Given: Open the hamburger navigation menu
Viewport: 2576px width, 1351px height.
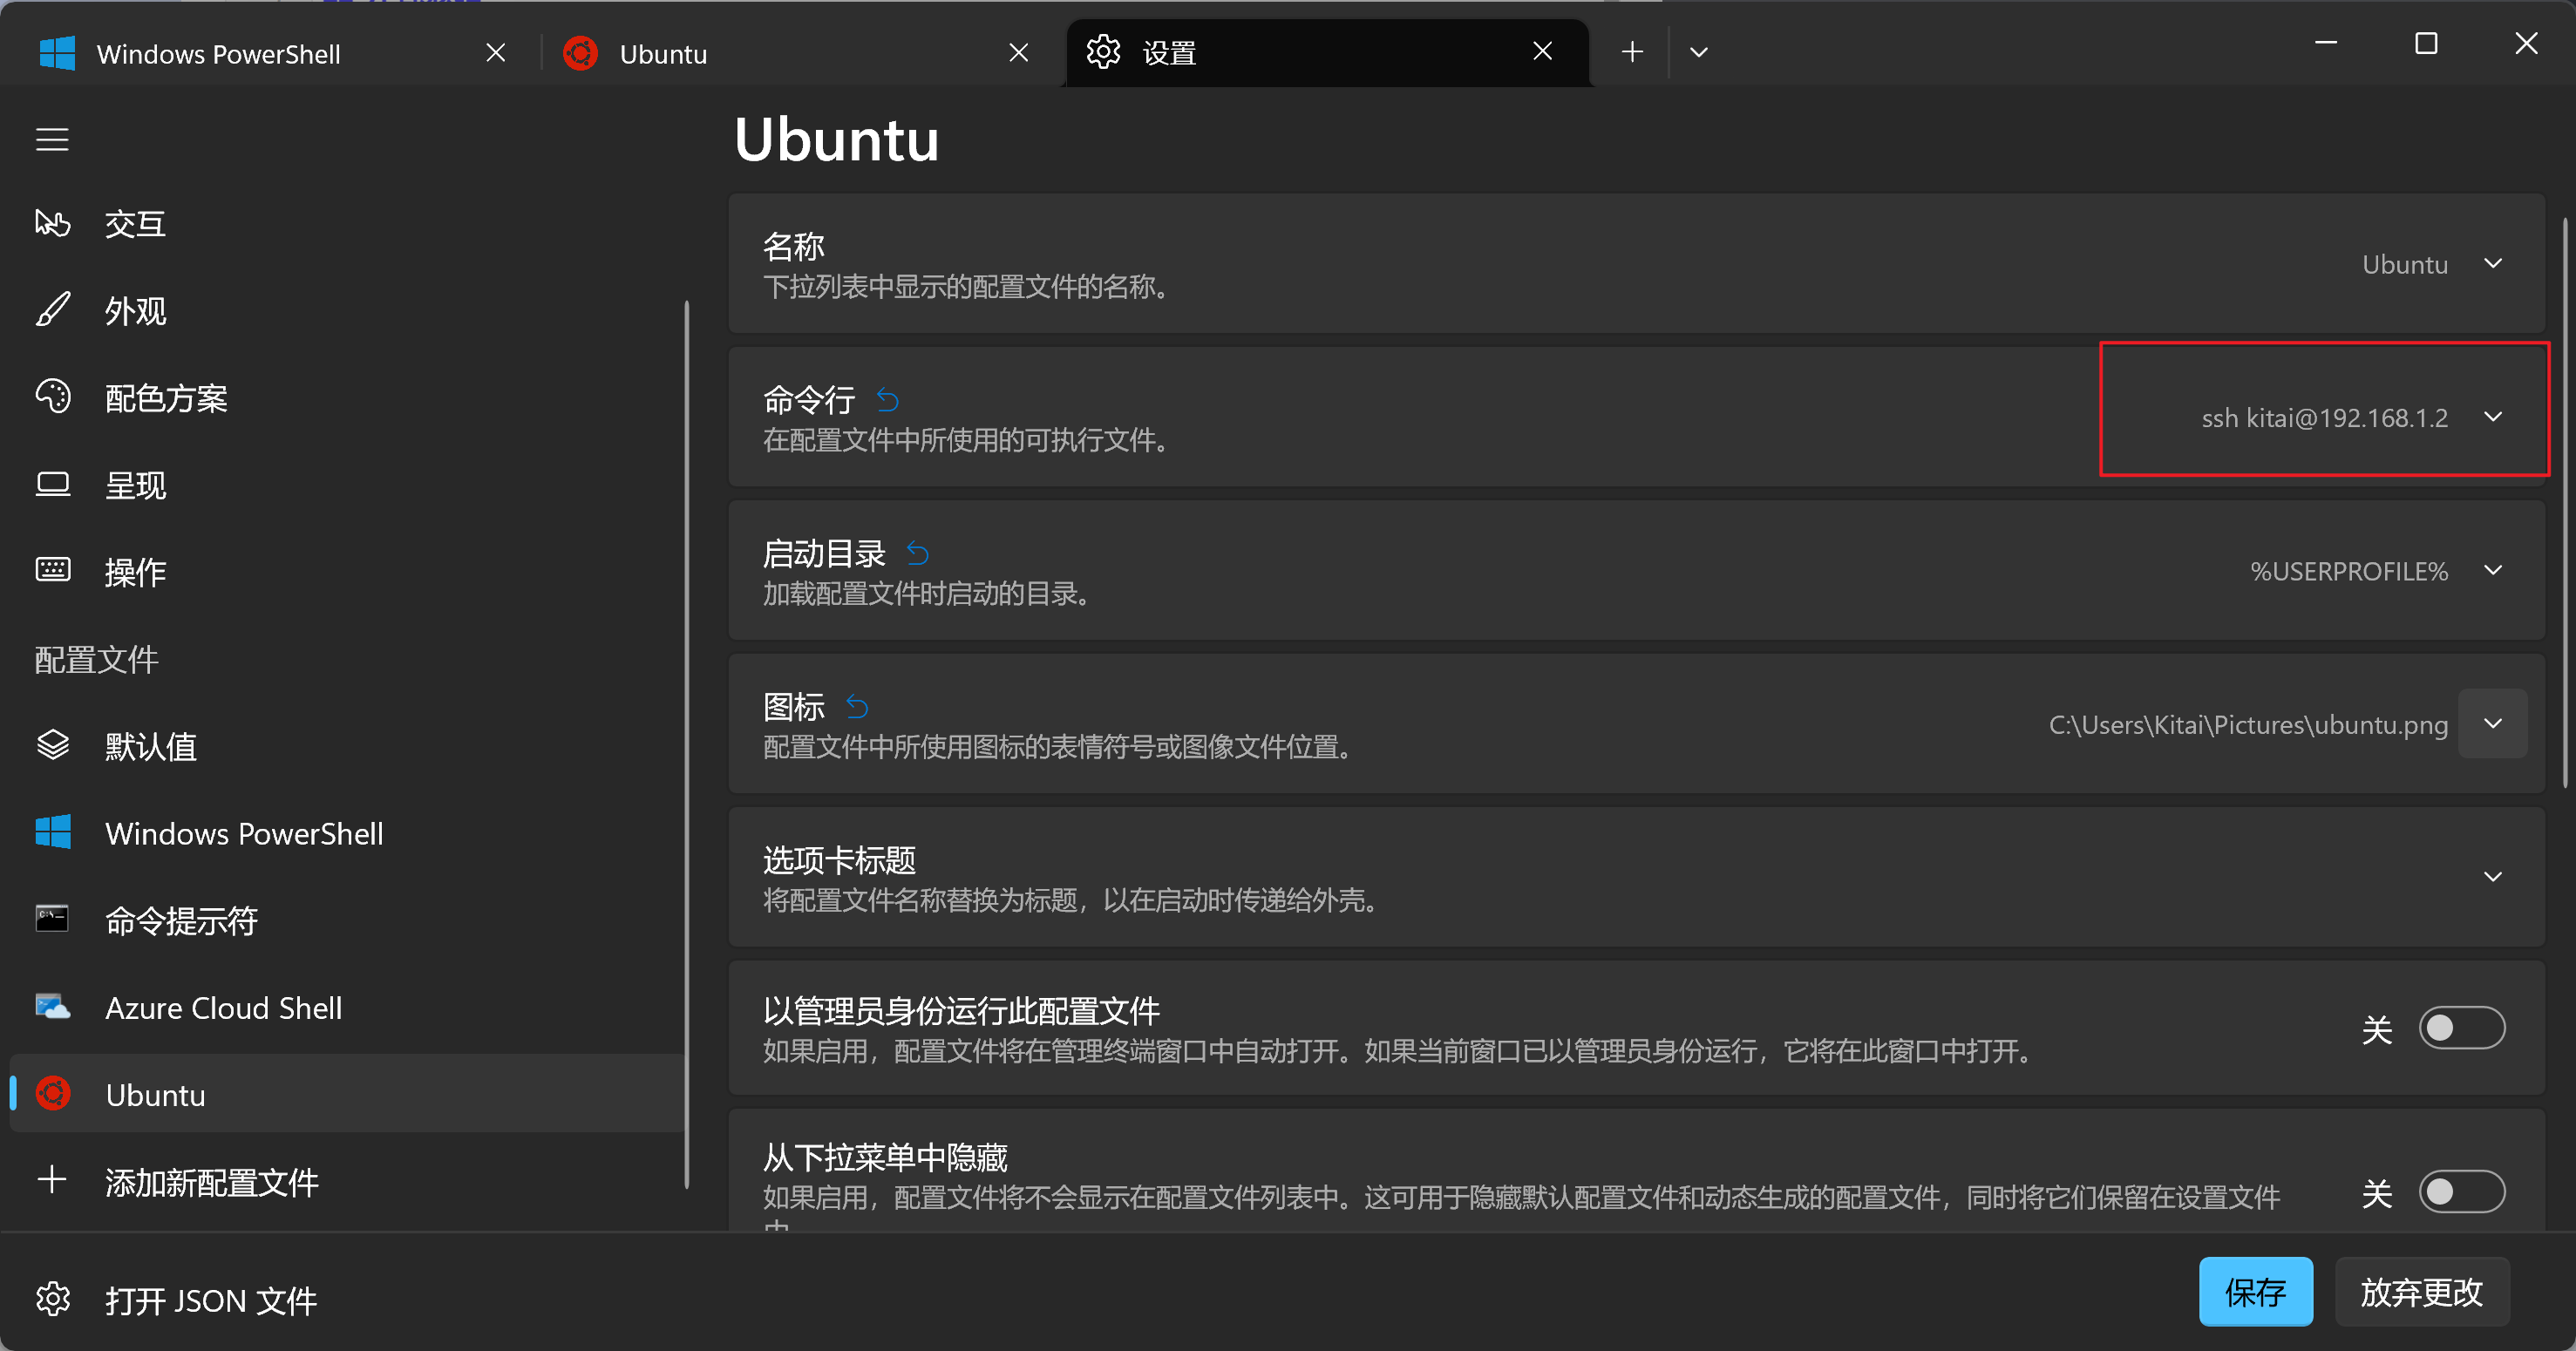Looking at the screenshot, I should [52, 139].
